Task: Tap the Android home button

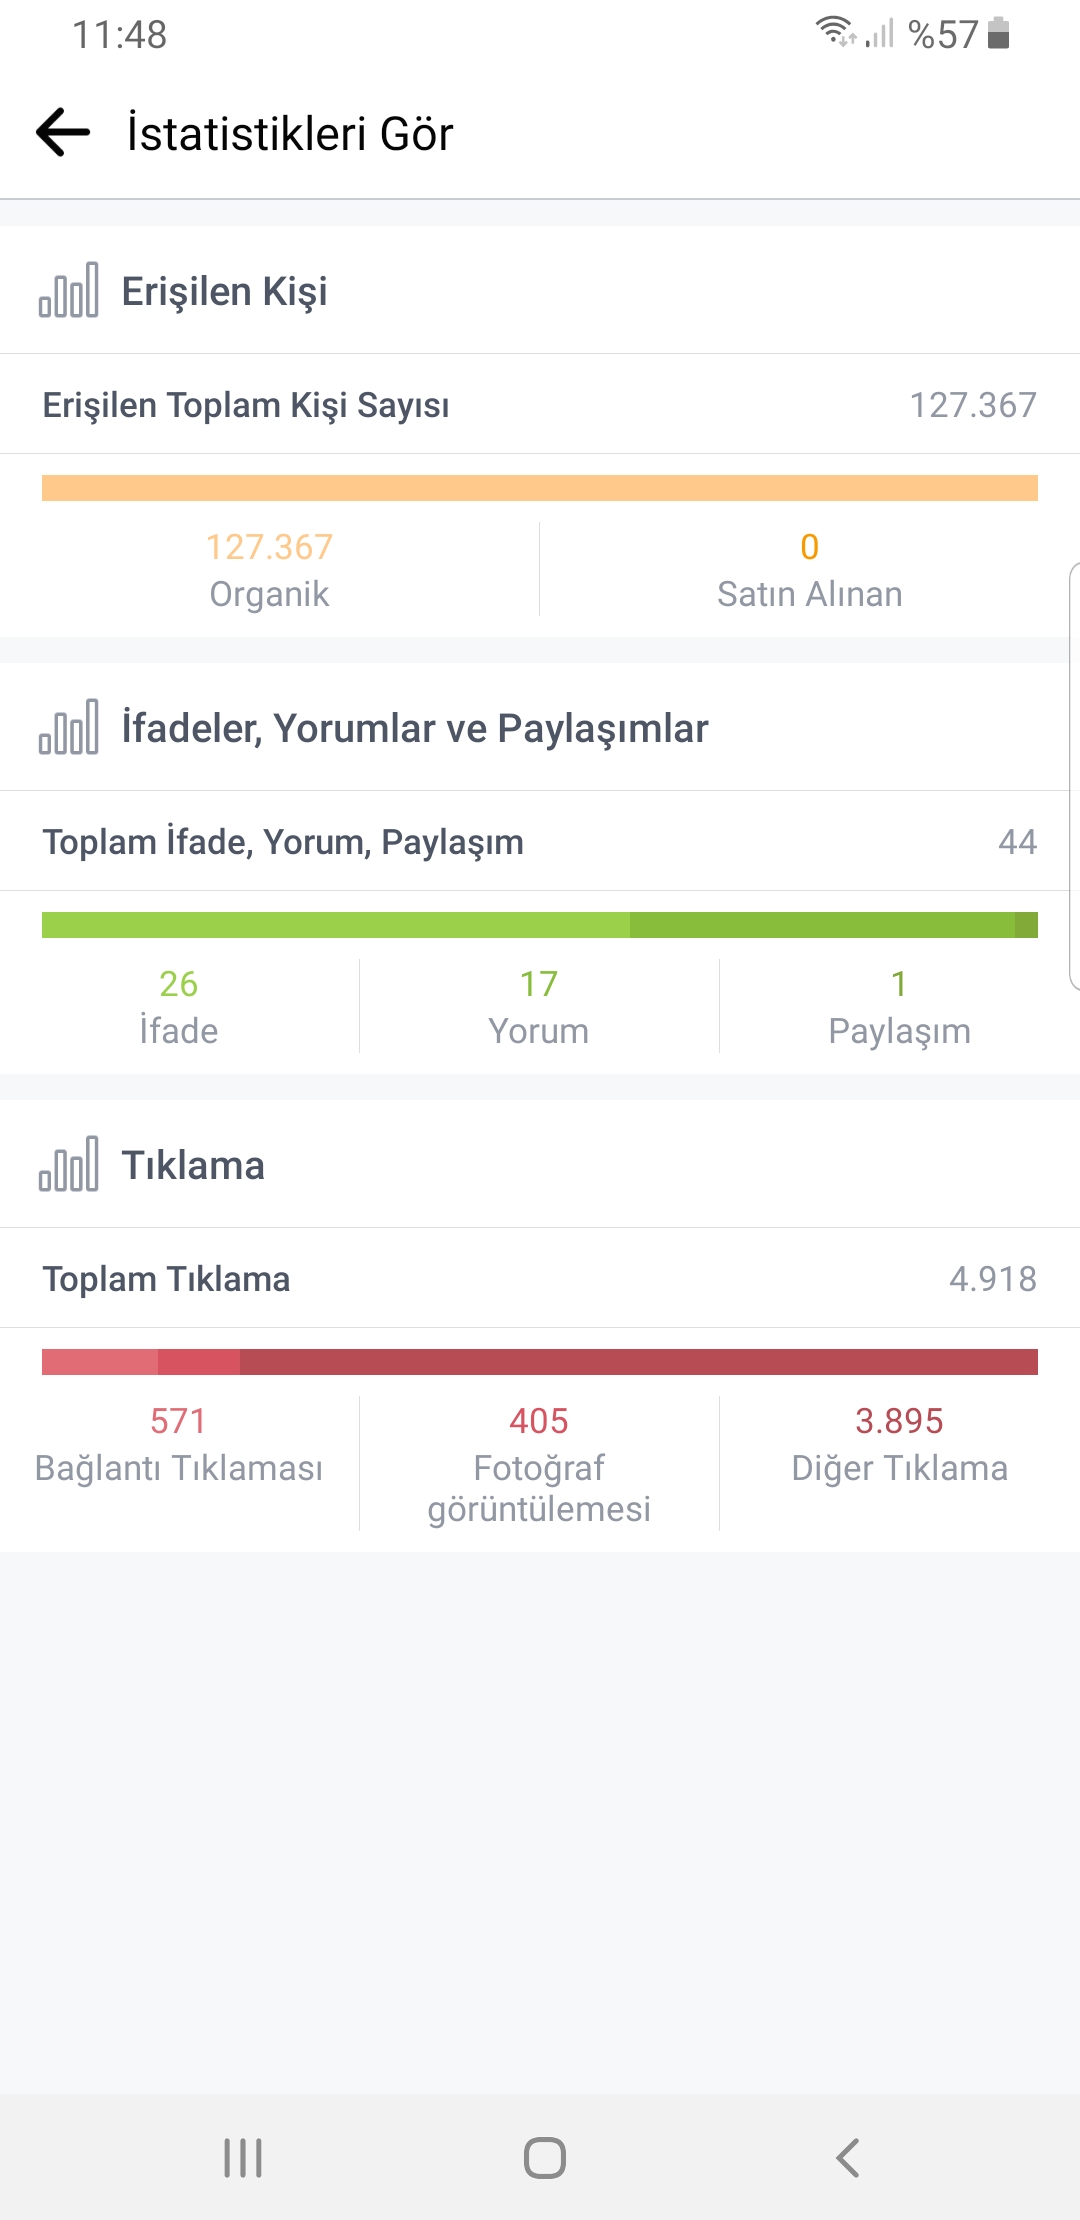Action: tap(545, 2157)
